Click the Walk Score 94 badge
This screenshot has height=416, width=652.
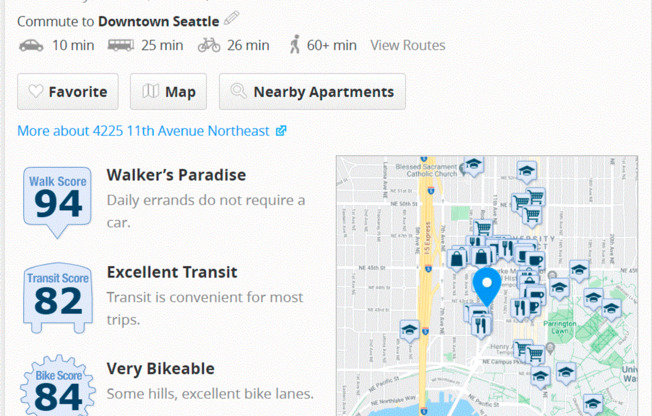pos(58,200)
